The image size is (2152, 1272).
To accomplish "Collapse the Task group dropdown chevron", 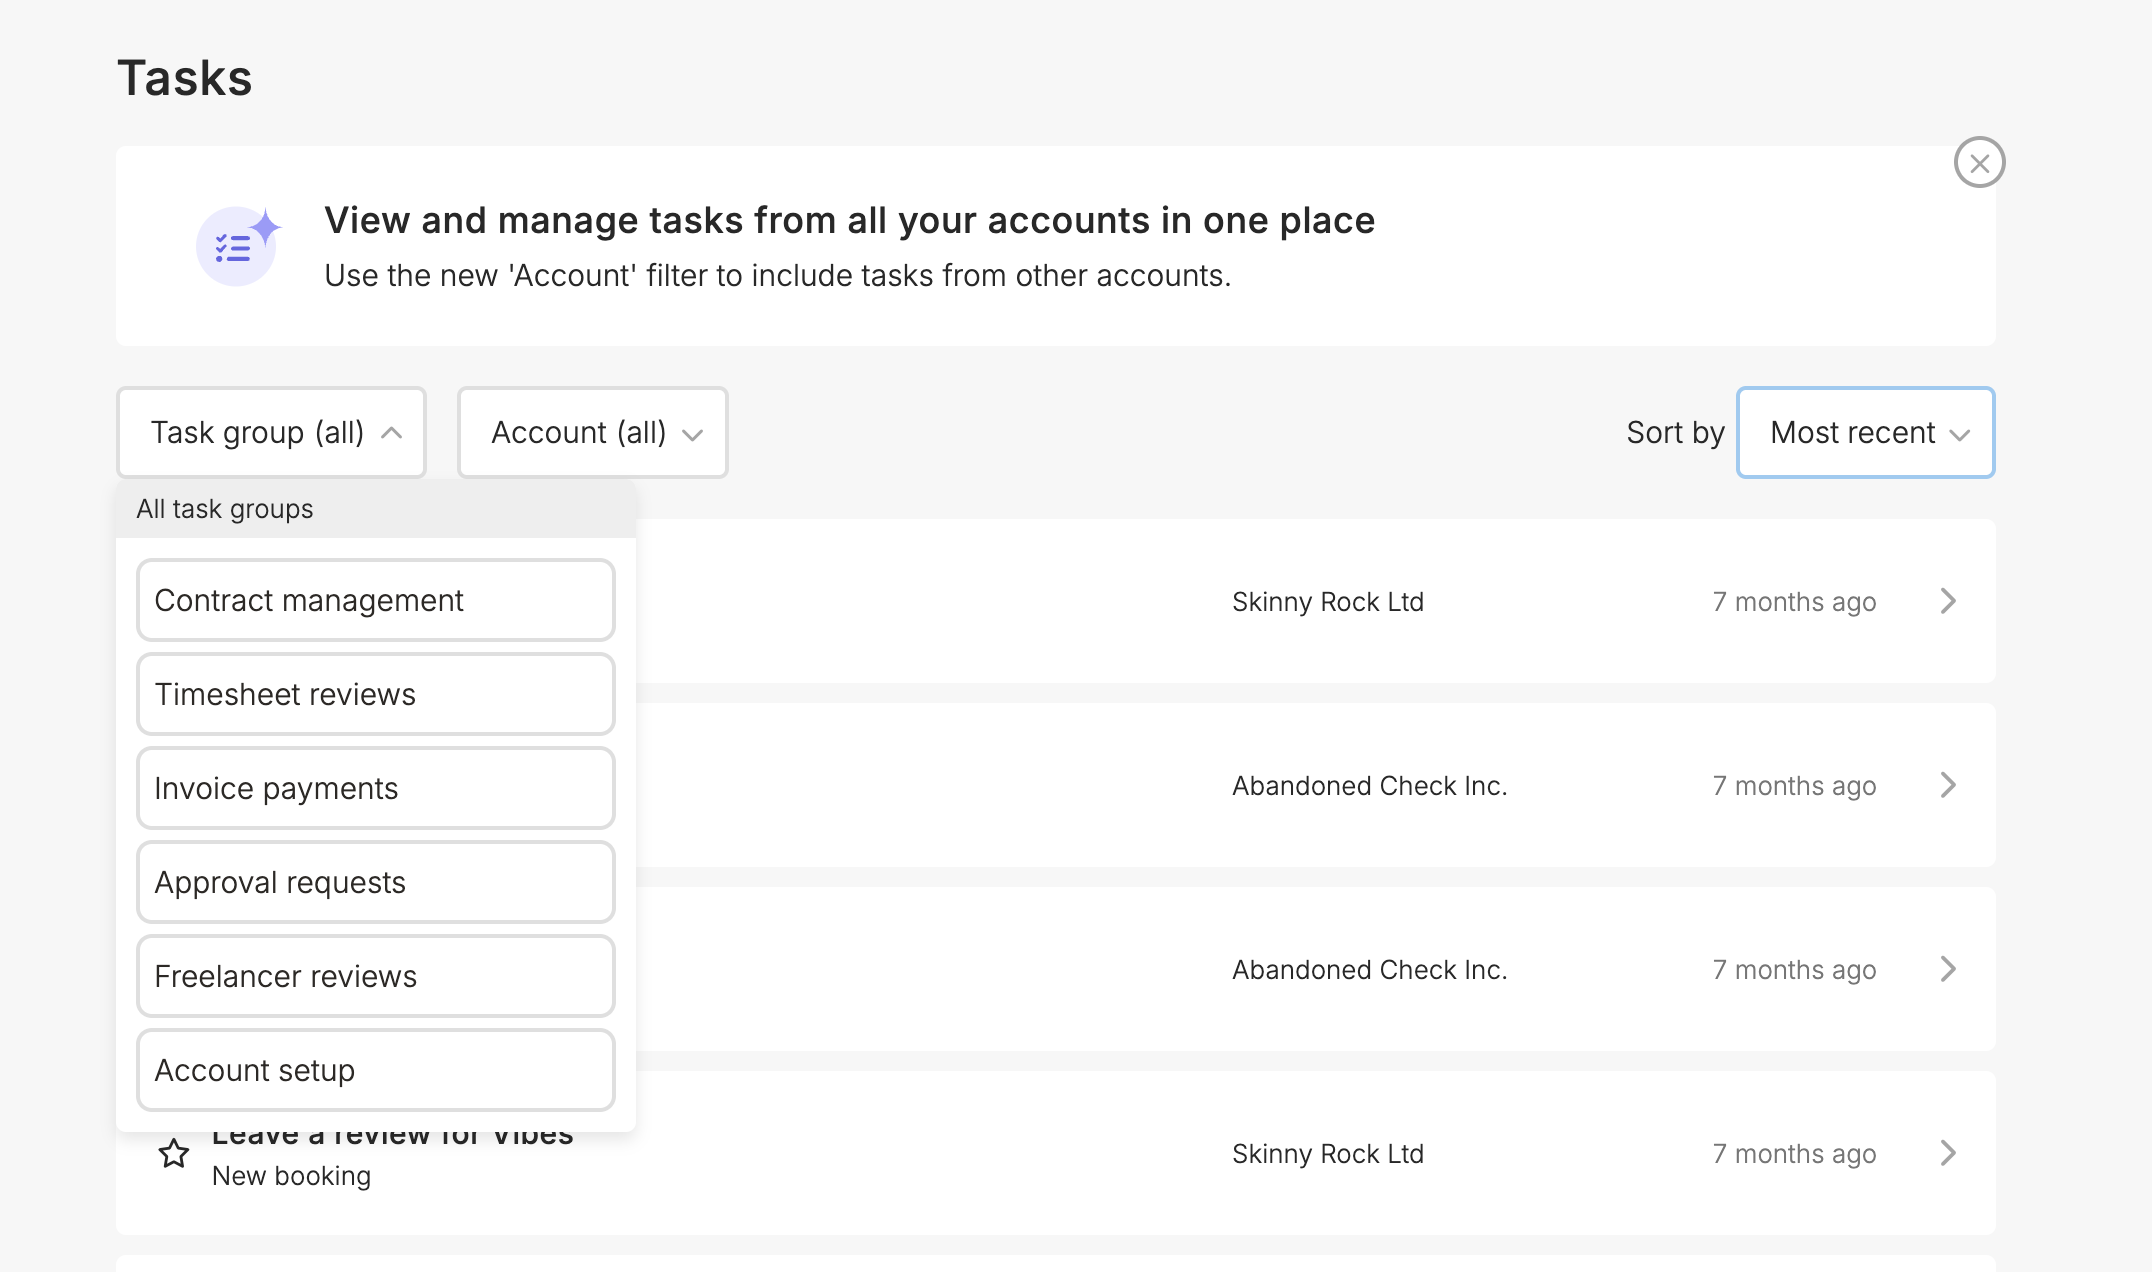I will point(392,433).
